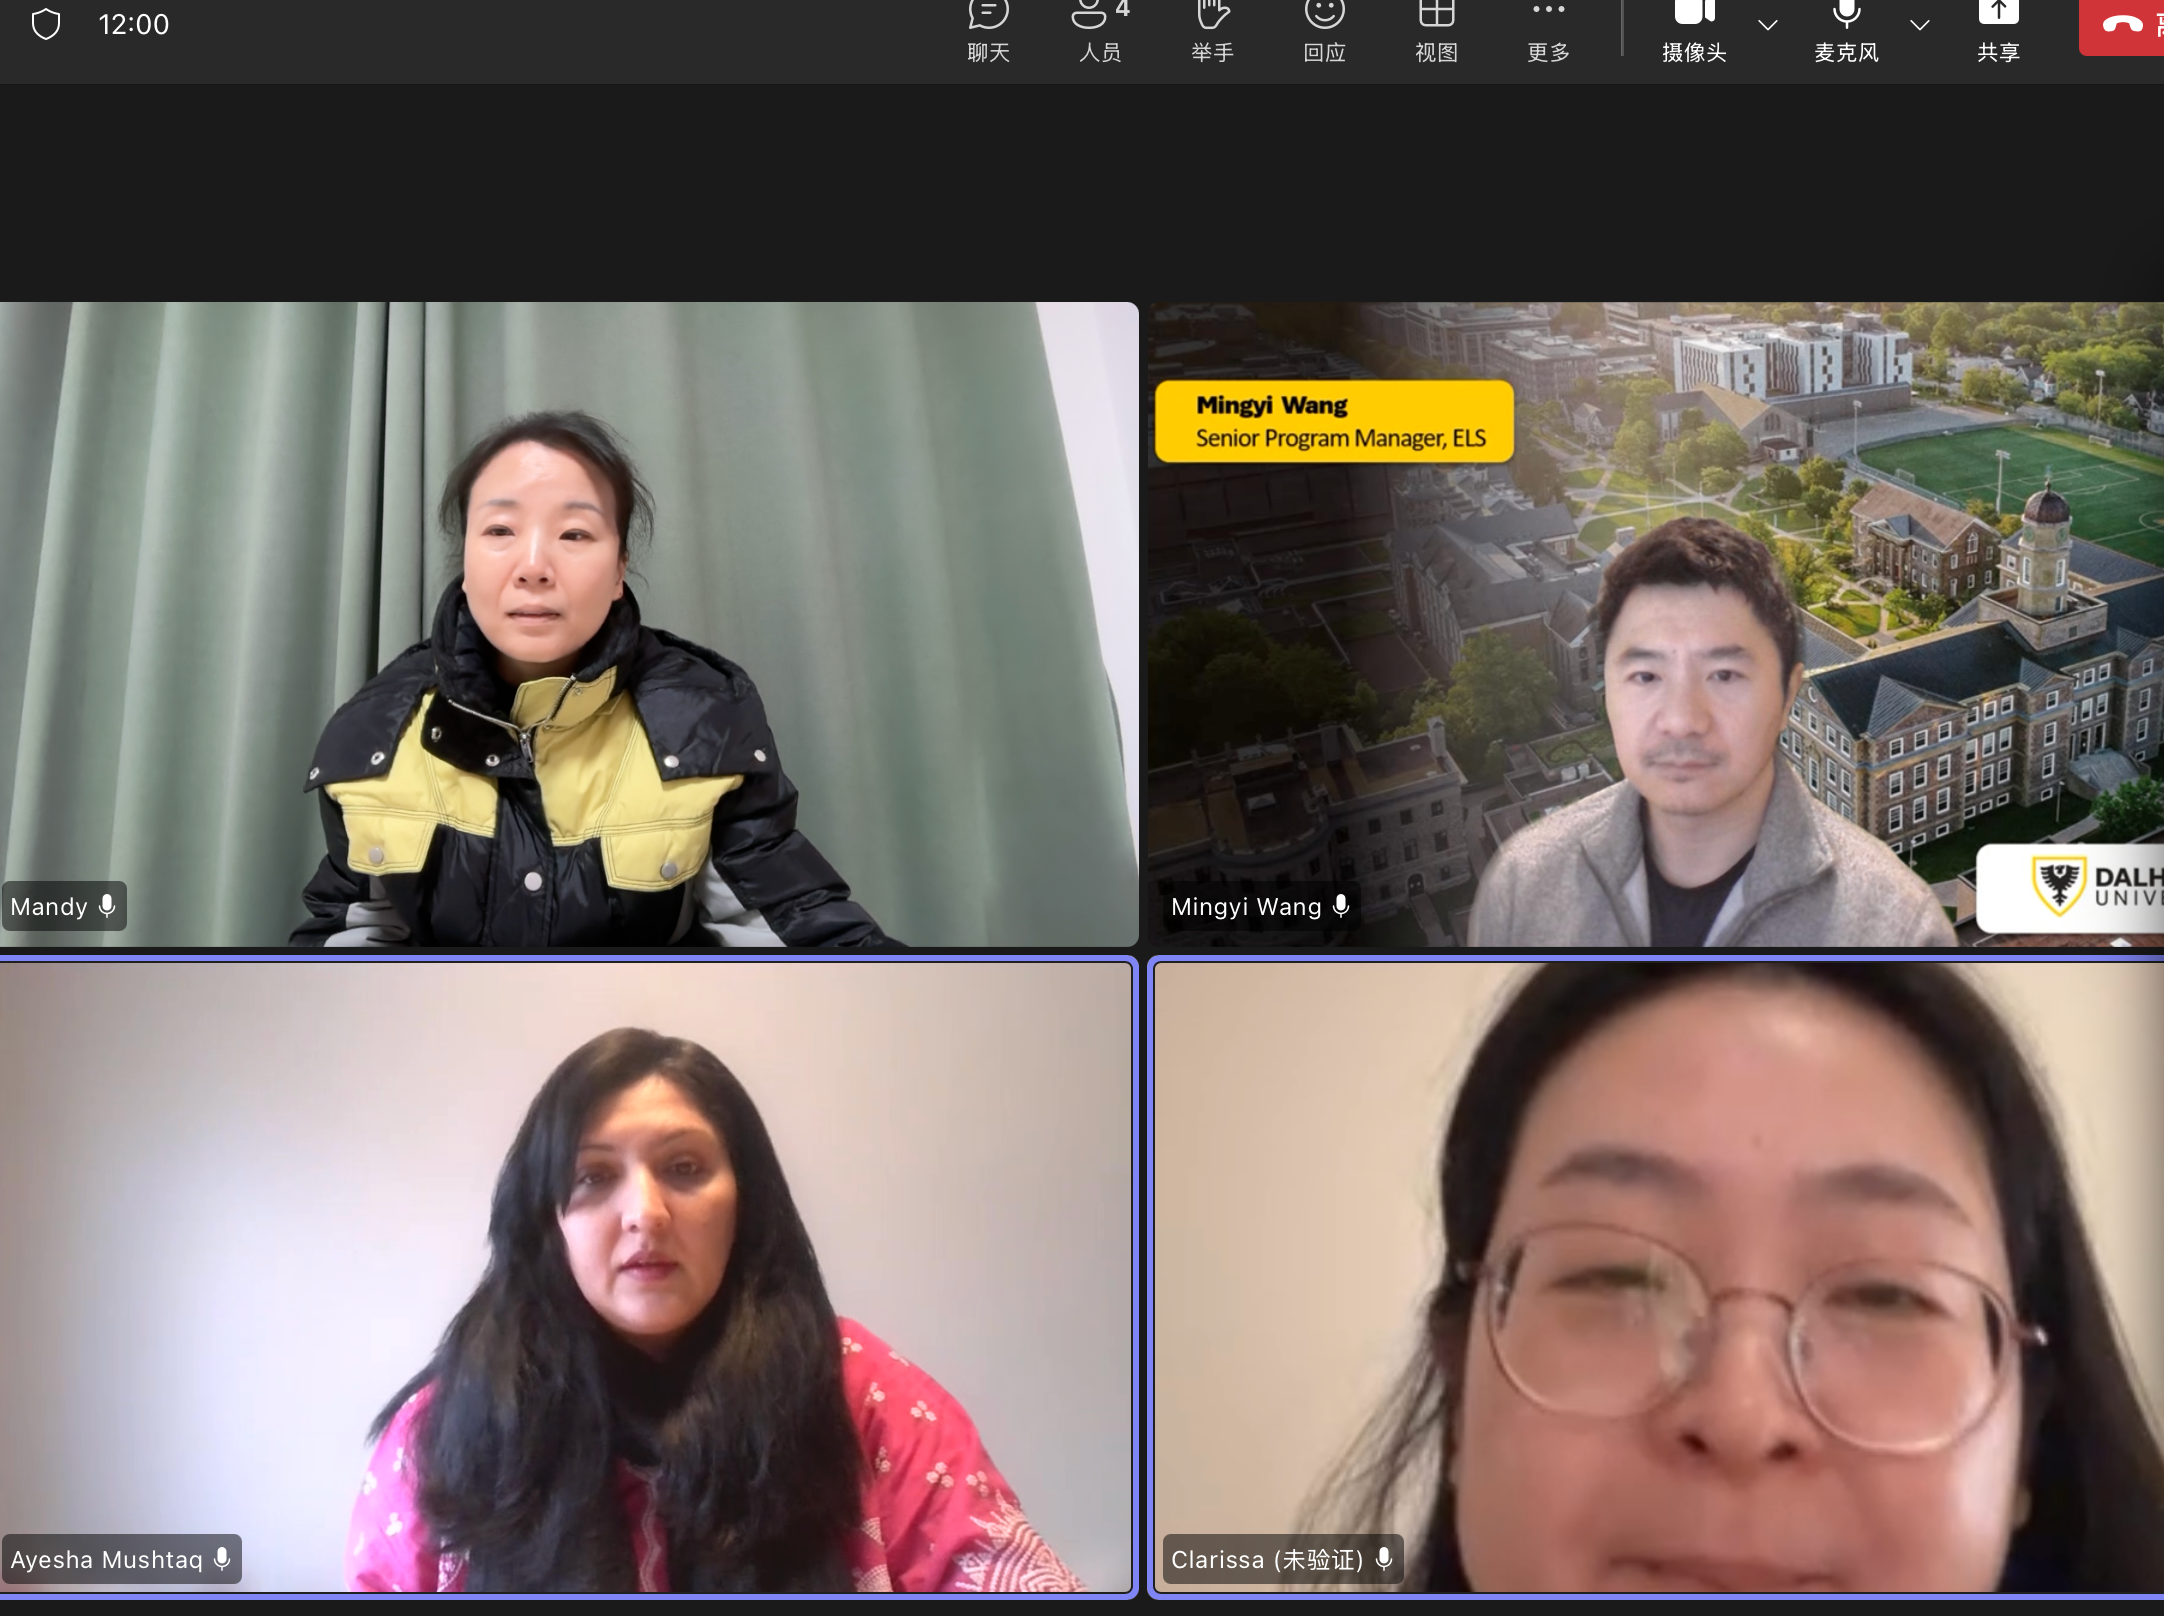Click the 12:00 meeting timer
The width and height of the screenshot is (2164, 1616).
[134, 24]
